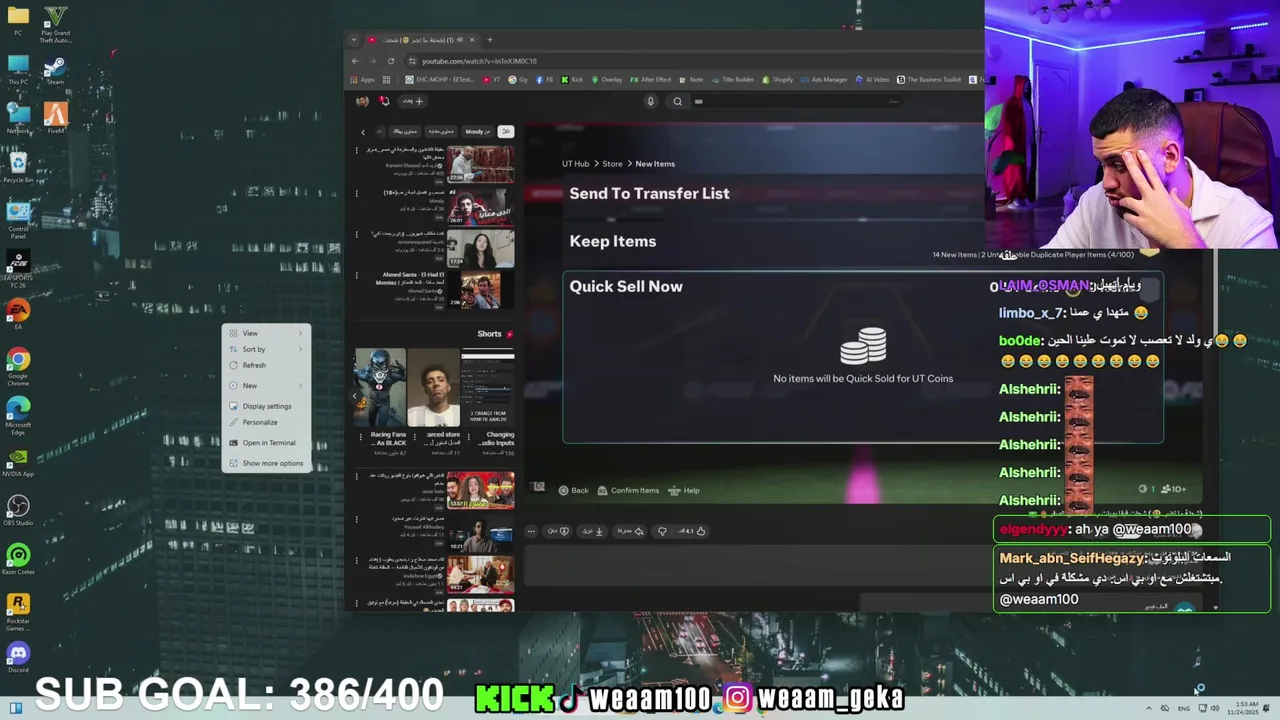This screenshot has width=1280, height=720.
Task: Open Rockstar Games launcher shortcut
Action: click(x=18, y=610)
